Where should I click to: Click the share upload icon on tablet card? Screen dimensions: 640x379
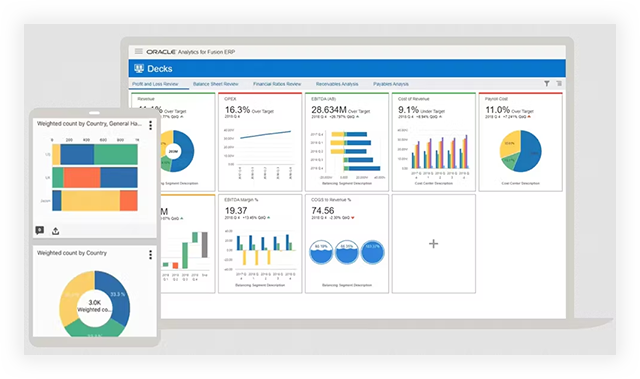click(x=56, y=231)
